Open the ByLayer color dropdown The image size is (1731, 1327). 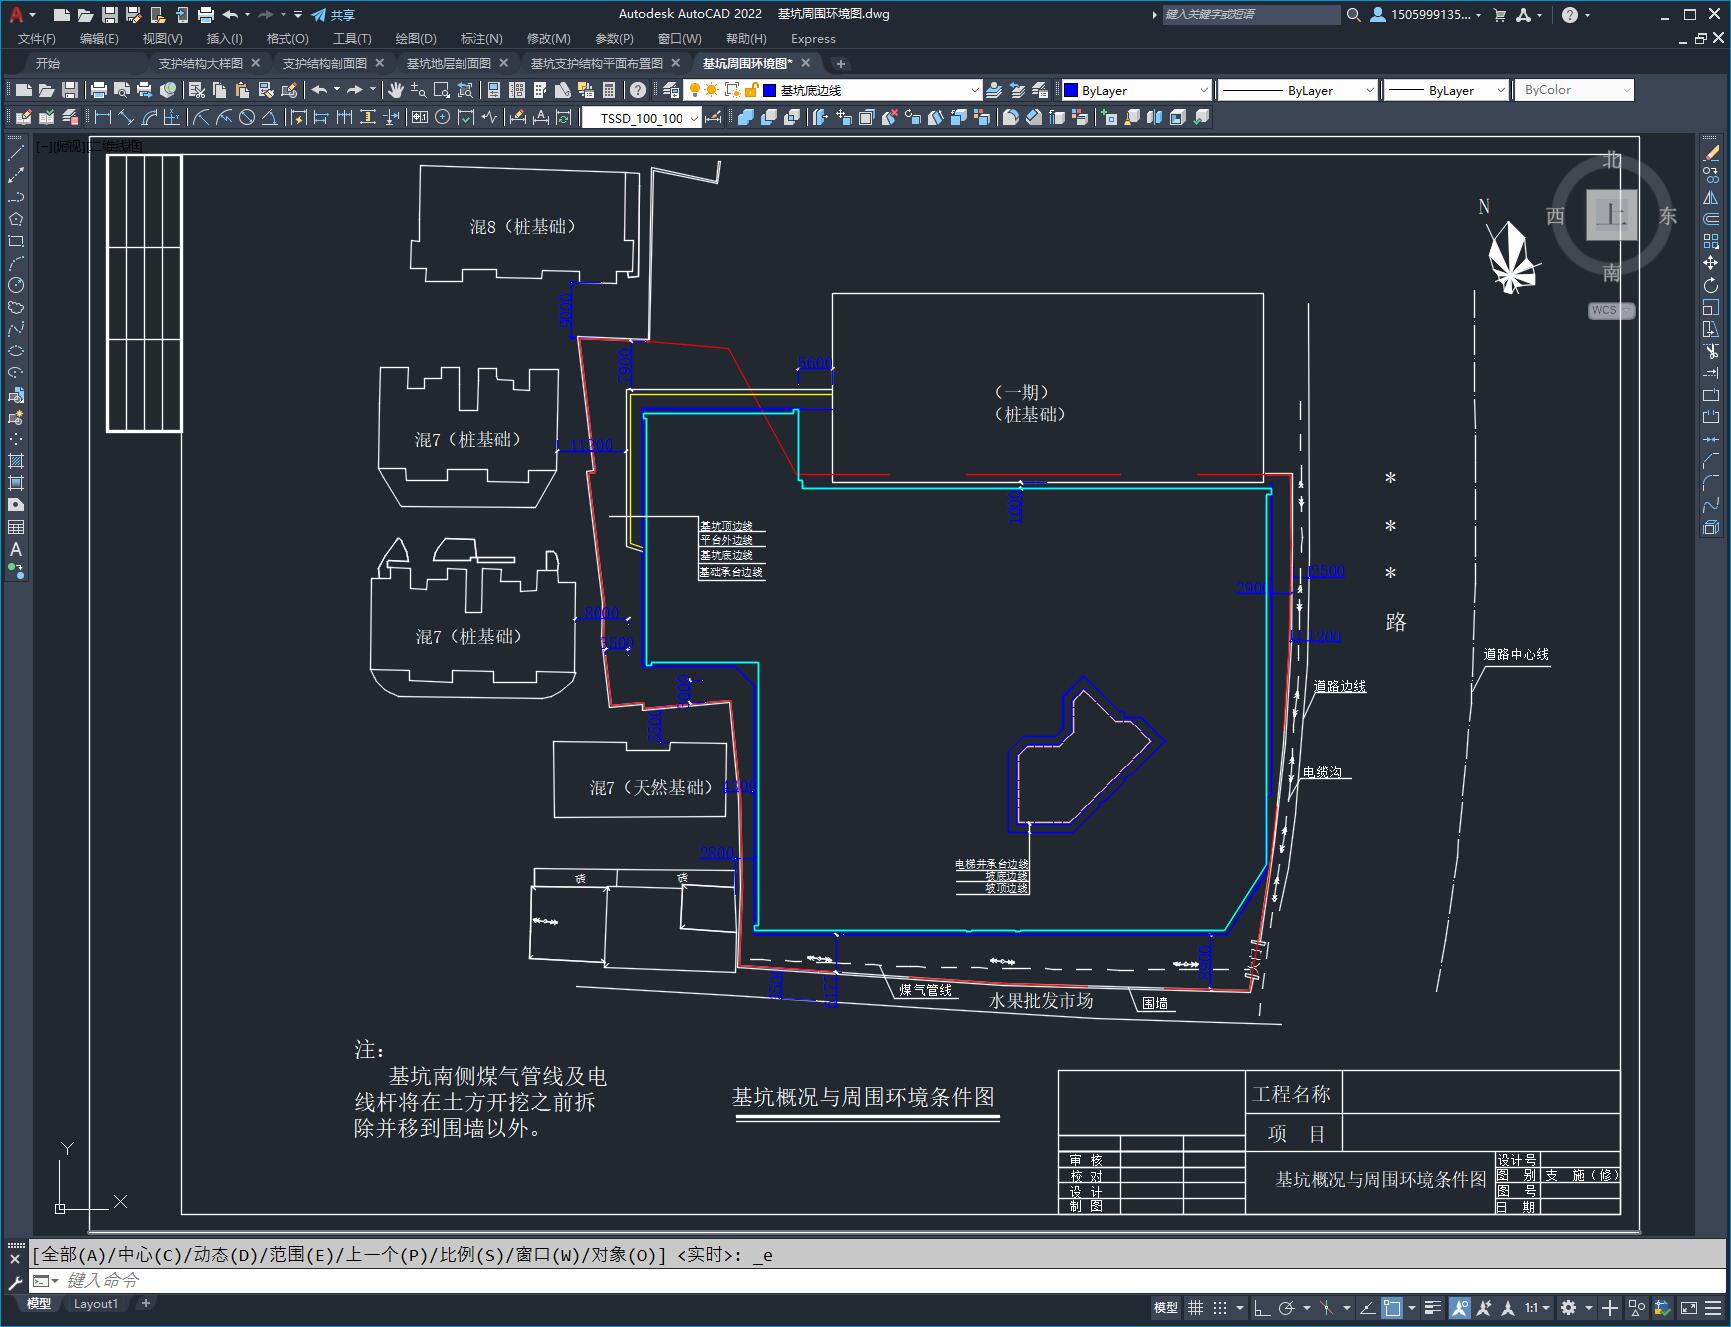click(x=1136, y=90)
